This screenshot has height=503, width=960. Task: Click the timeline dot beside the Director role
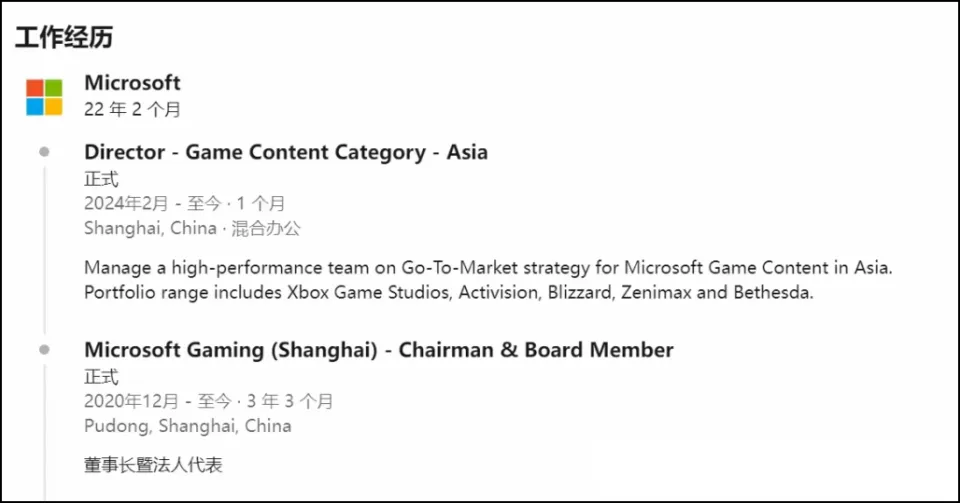pyautogui.click(x=44, y=153)
